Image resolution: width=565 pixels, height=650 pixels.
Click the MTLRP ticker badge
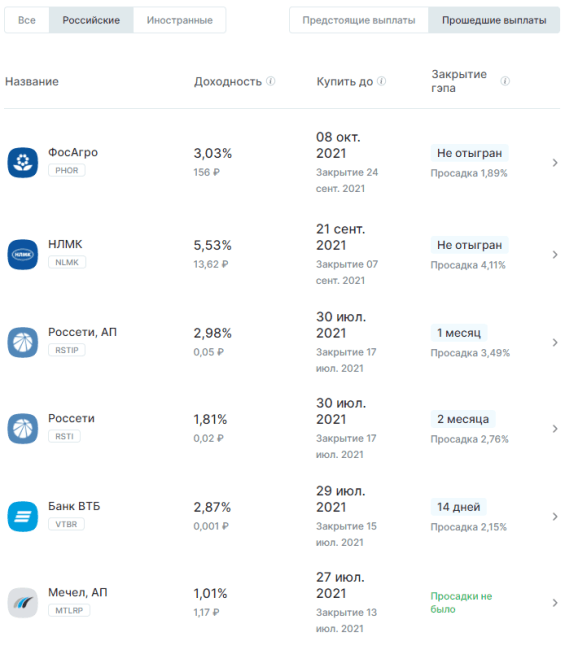point(69,611)
